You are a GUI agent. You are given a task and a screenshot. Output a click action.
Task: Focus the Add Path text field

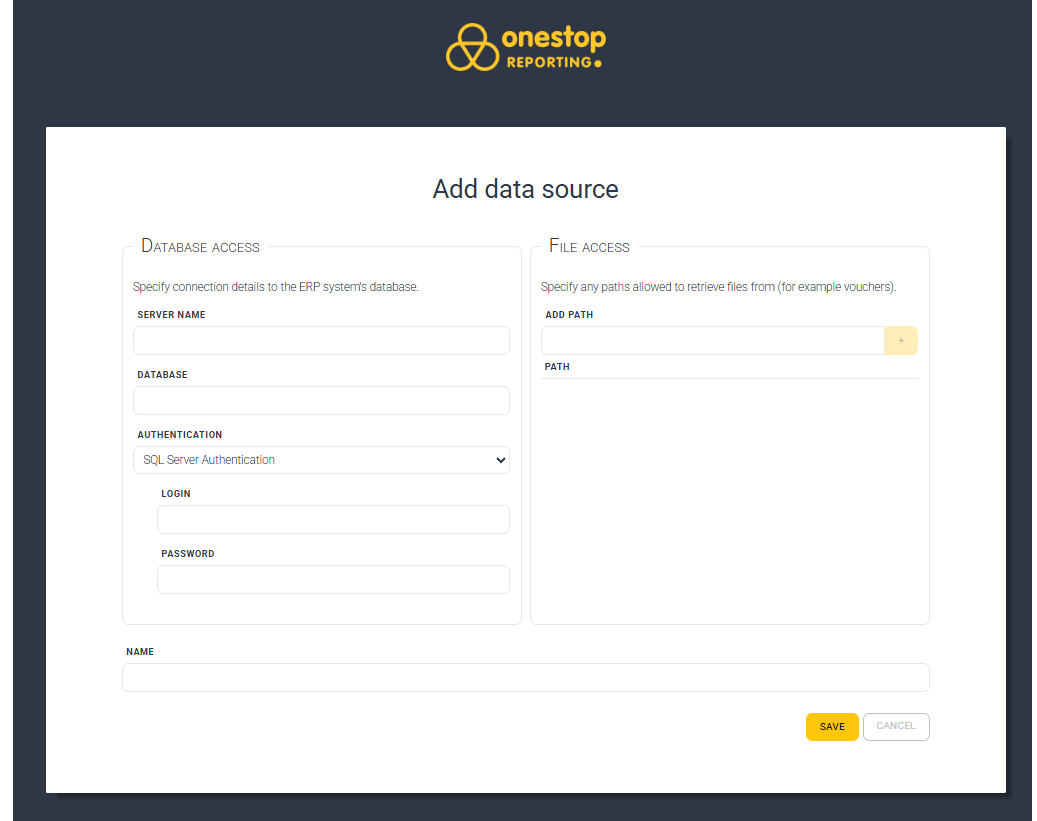[x=712, y=340]
